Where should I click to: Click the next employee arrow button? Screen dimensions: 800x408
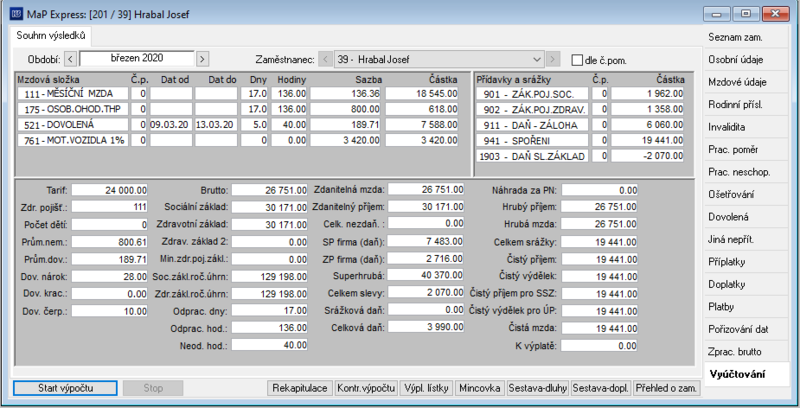pos(553,59)
